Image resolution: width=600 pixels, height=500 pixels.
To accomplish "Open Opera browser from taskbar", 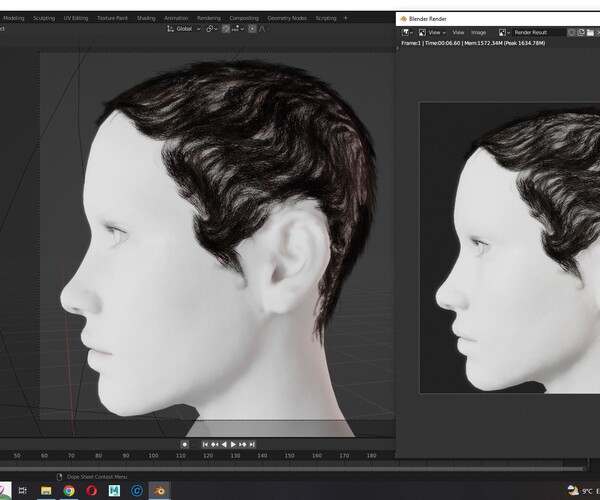I will pos(91,490).
